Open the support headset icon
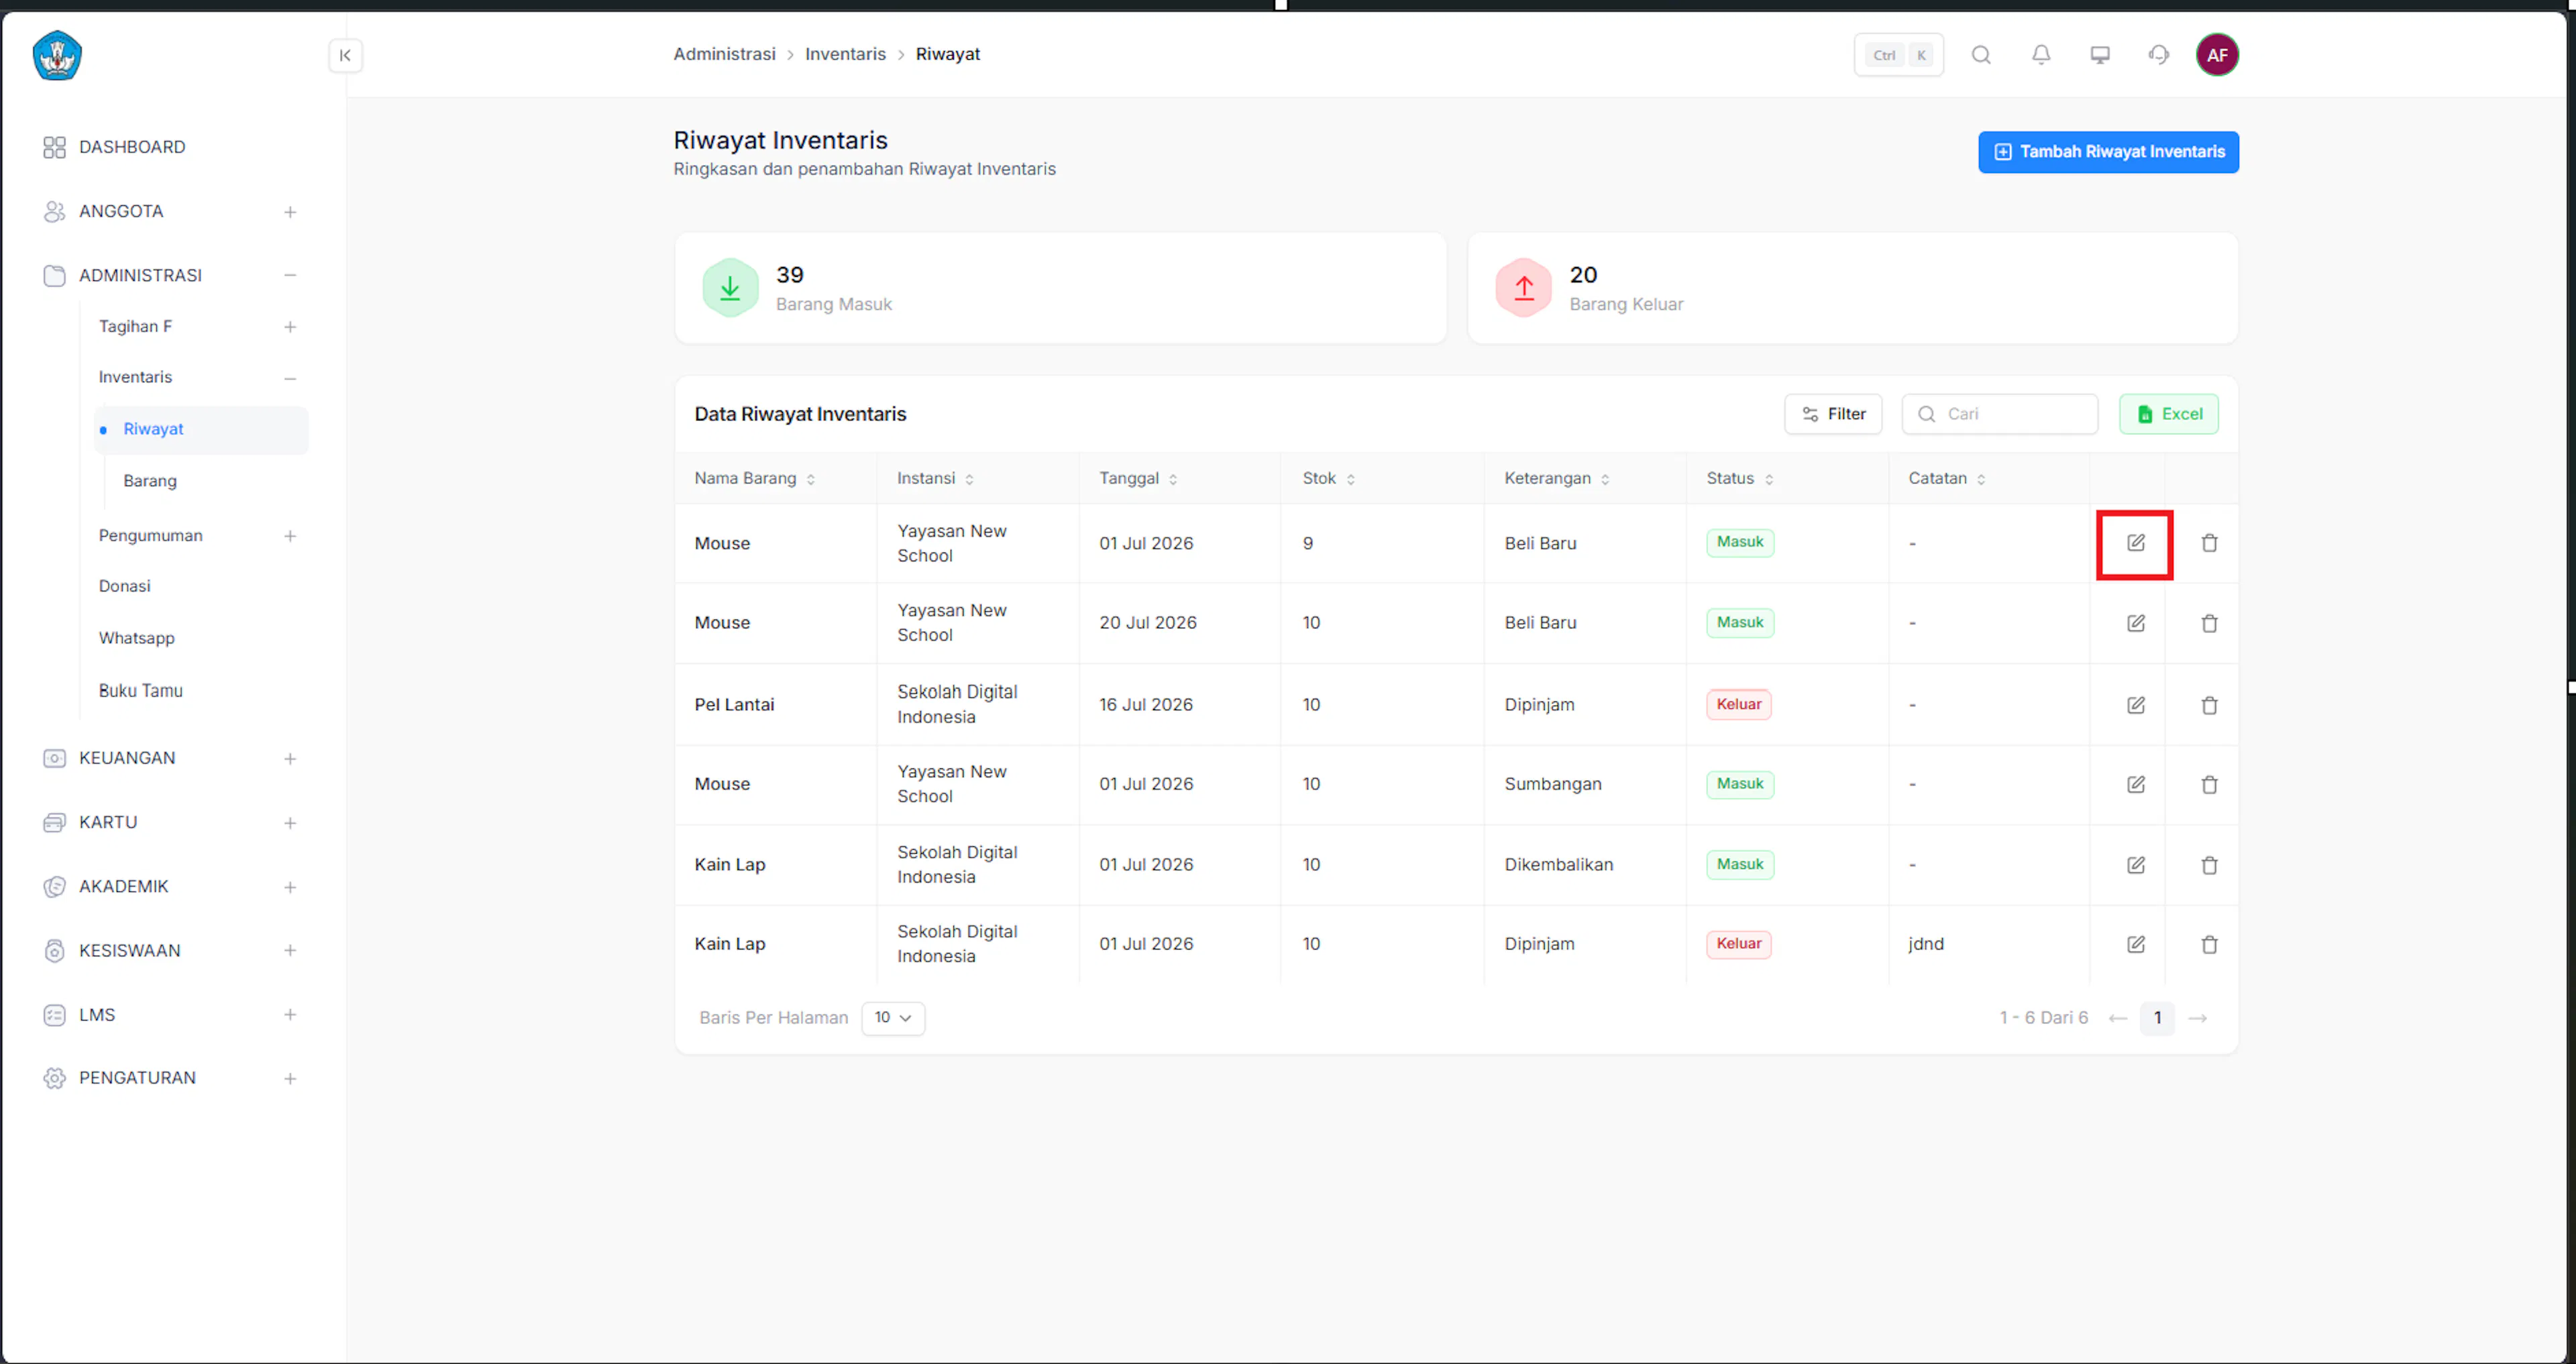Screen dimensions: 2576x1364 click(x=2159, y=55)
